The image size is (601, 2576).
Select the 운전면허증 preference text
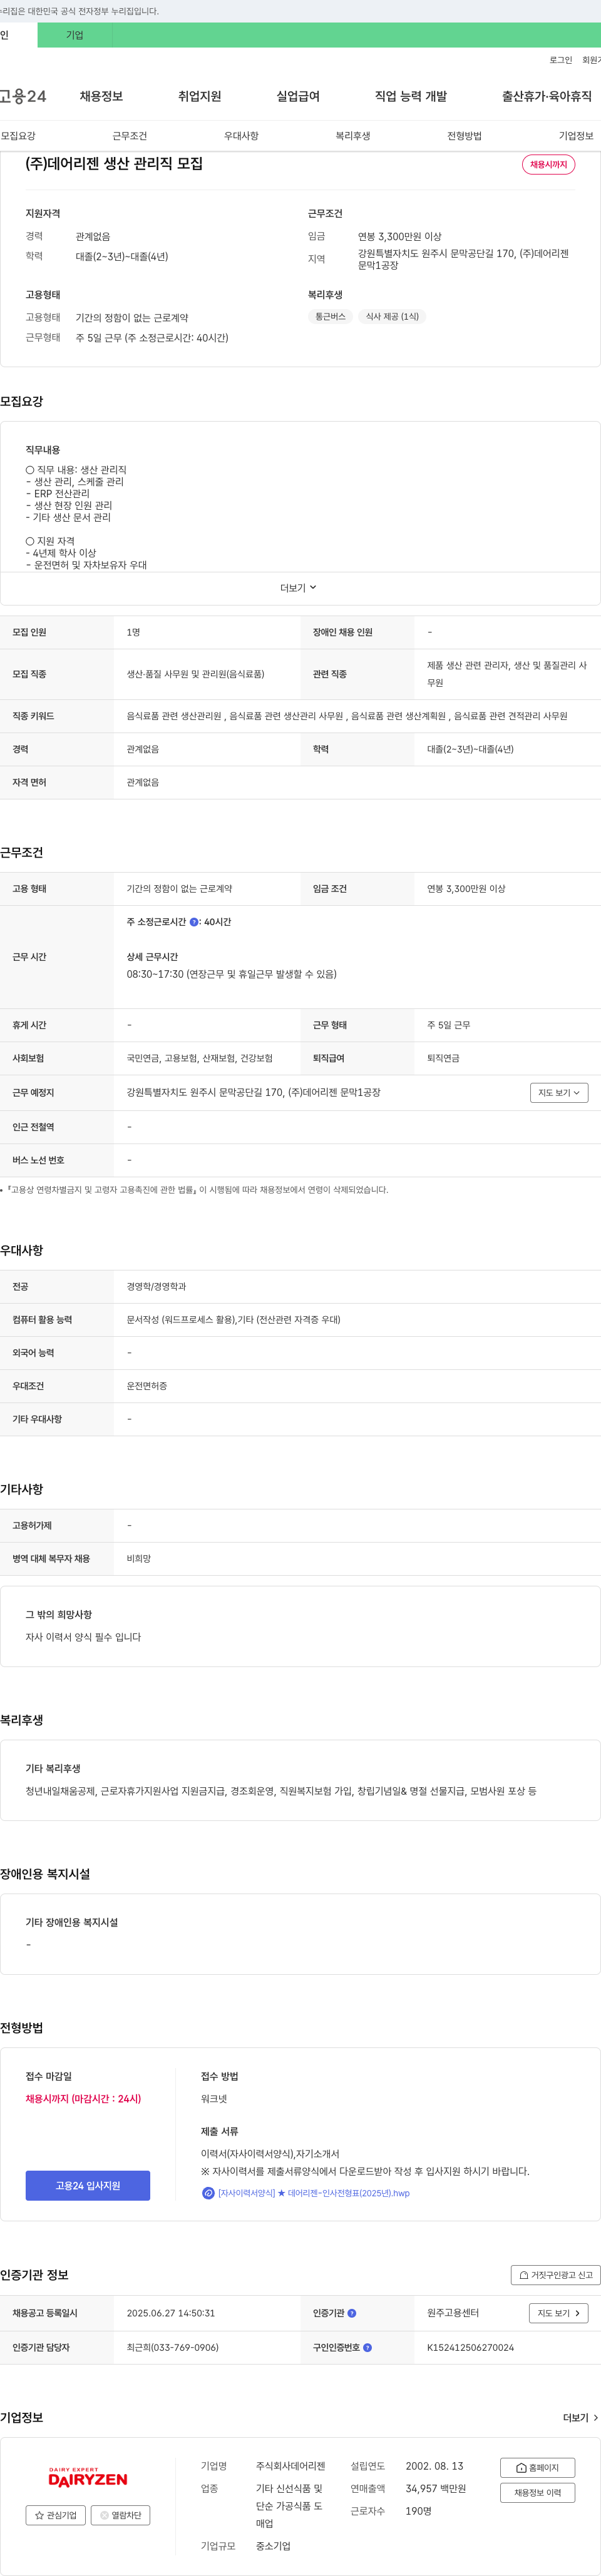tap(147, 1386)
